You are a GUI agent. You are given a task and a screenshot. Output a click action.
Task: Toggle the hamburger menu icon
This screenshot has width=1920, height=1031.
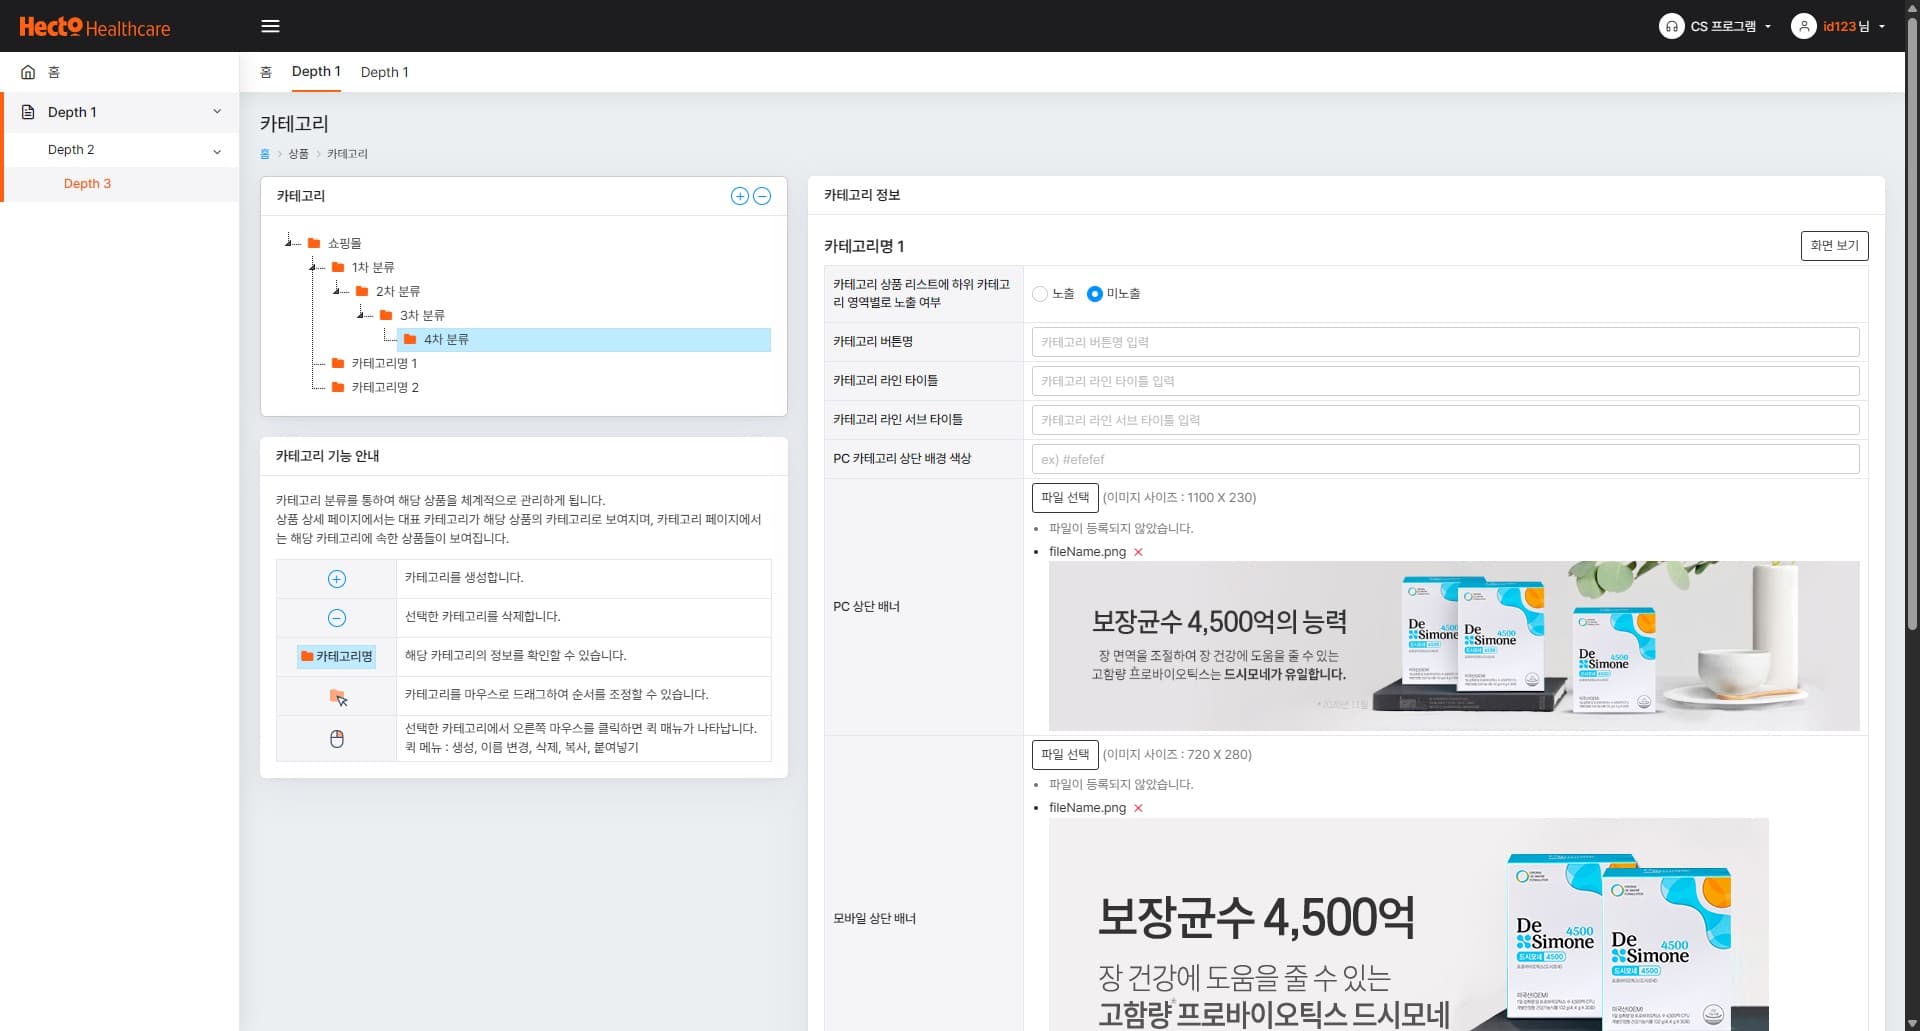(270, 26)
